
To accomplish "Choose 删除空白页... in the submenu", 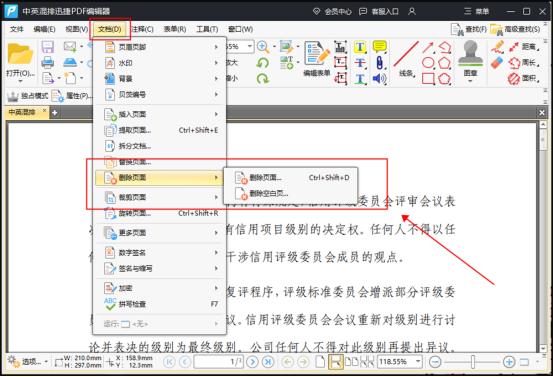I will 291,193.
